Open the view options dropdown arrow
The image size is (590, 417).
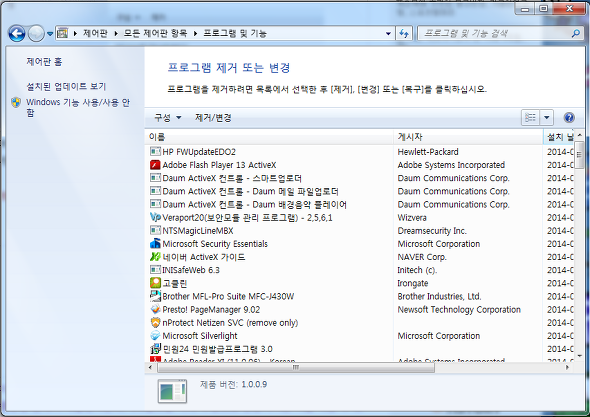click(x=546, y=118)
